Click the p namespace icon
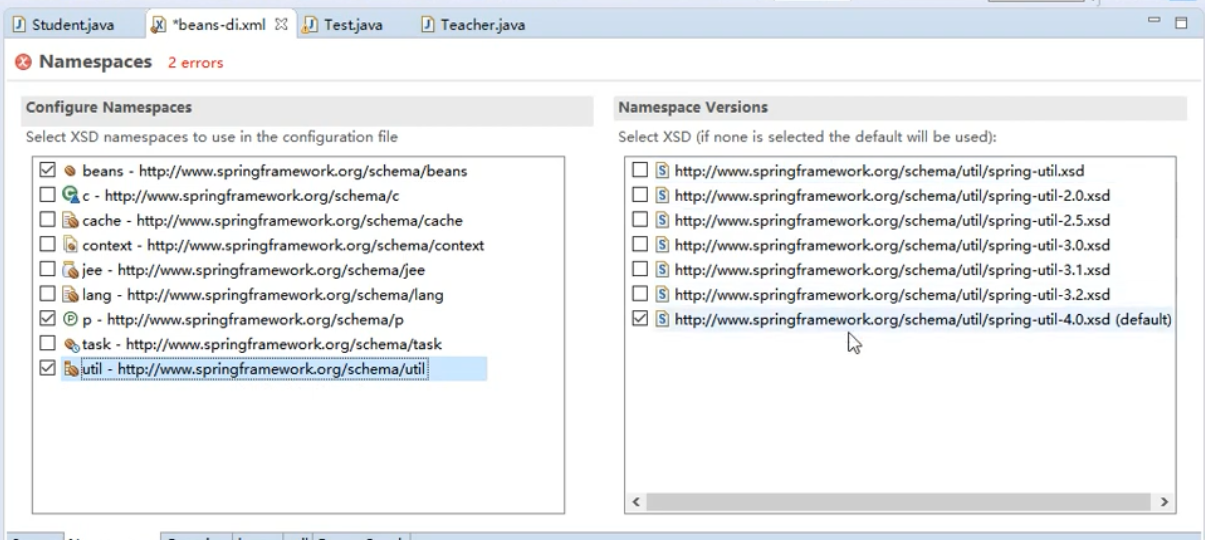The image size is (1205, 540). coord(70,319)
